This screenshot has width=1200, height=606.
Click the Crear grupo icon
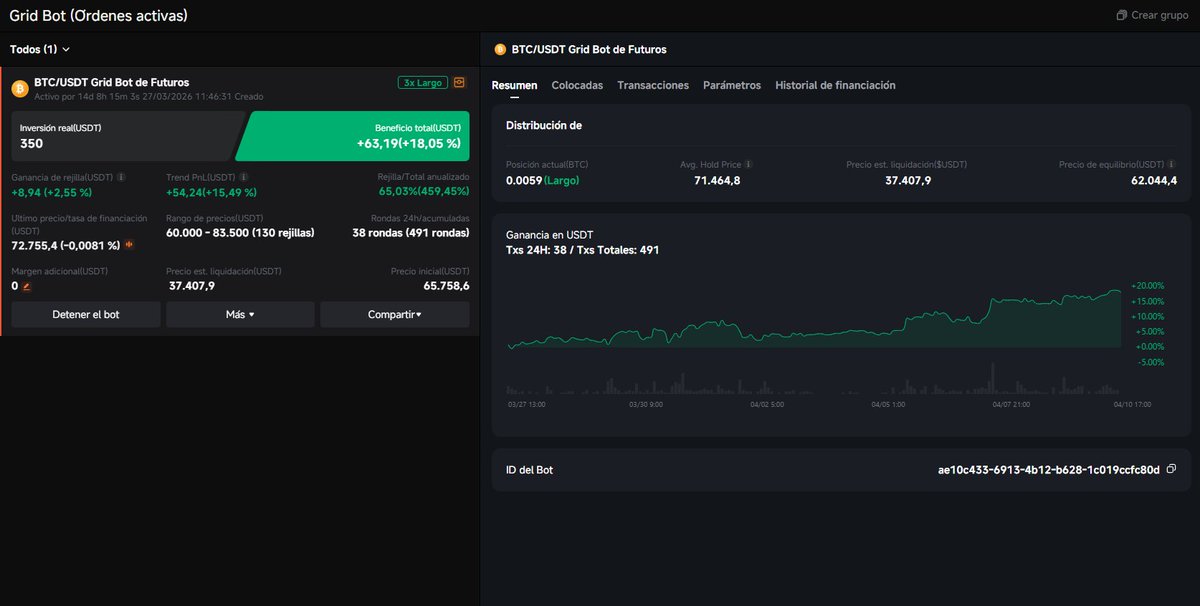[1121, 16]
